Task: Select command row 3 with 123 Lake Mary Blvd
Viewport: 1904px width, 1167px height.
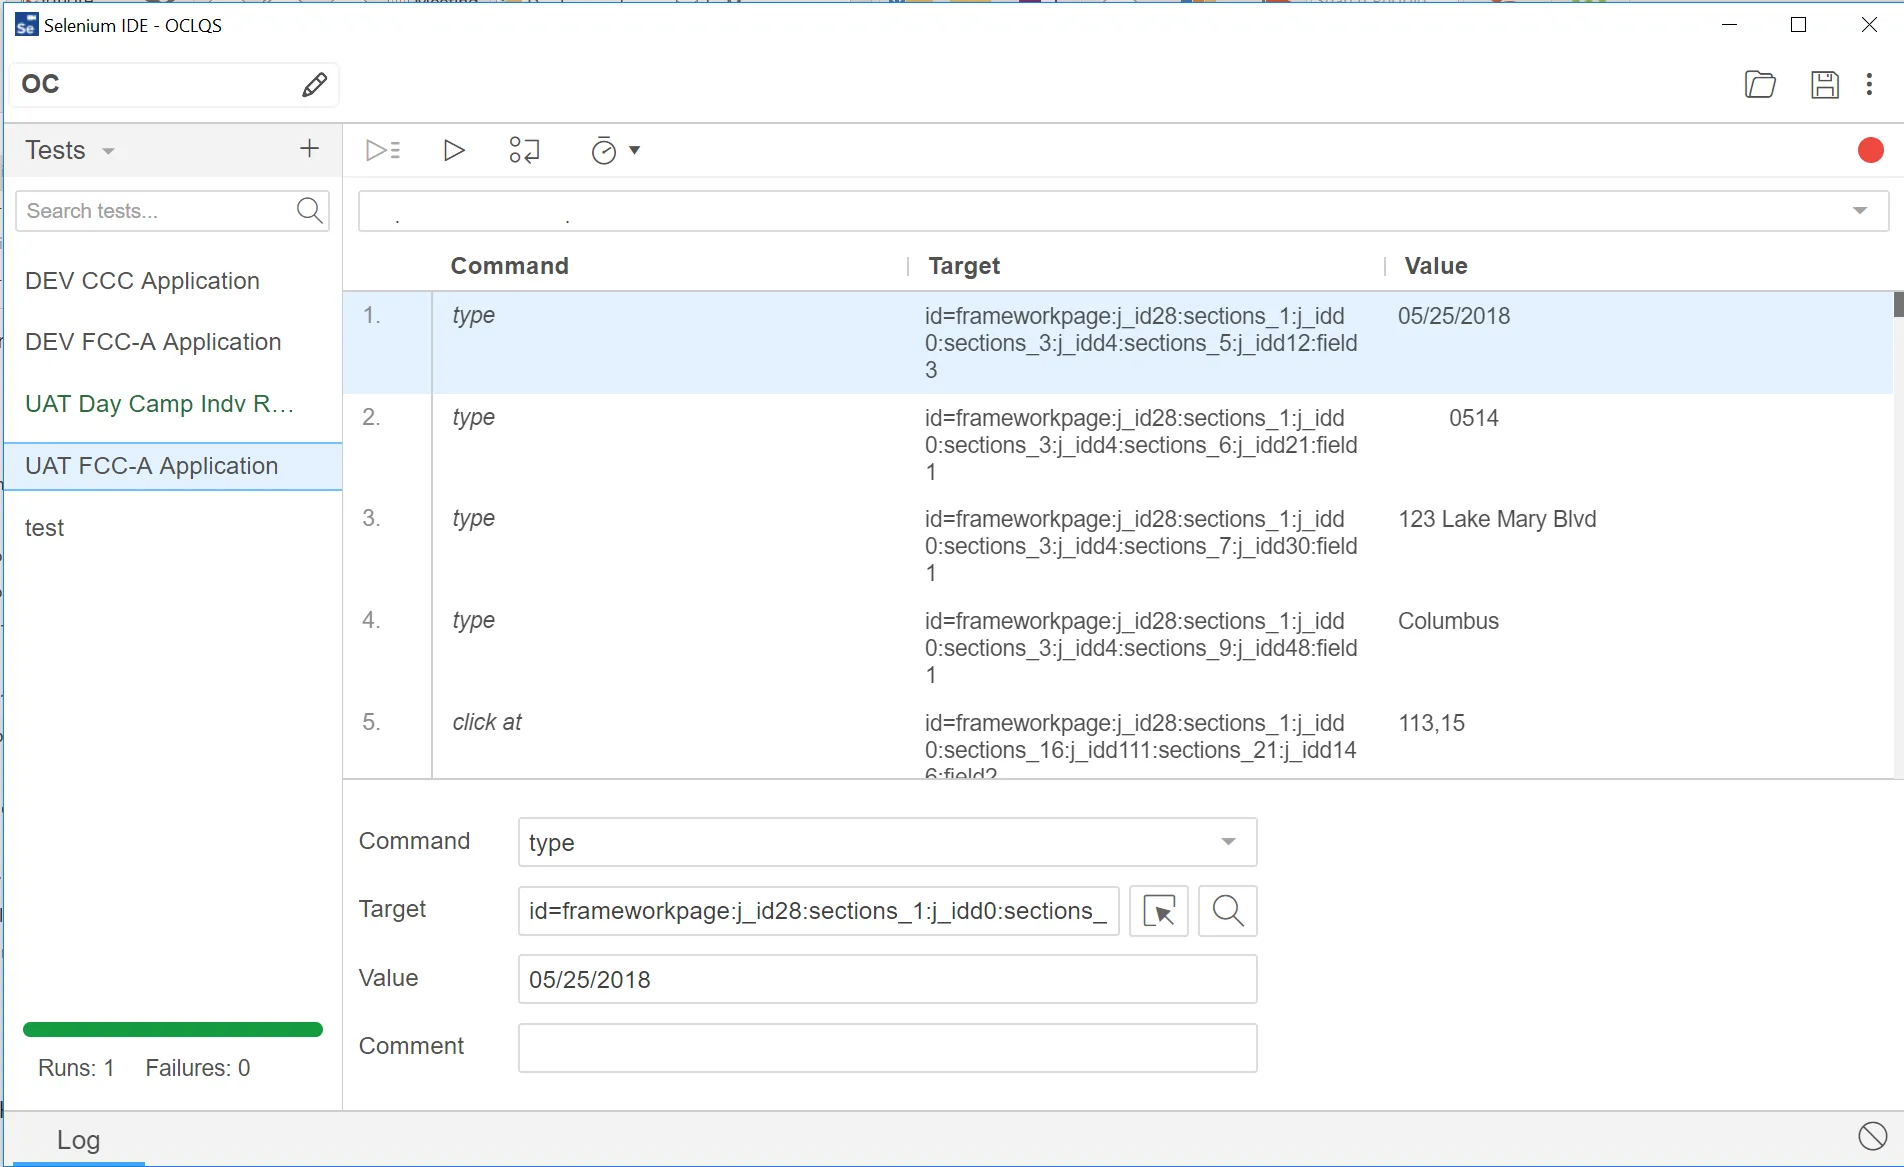Action: 1118,546
